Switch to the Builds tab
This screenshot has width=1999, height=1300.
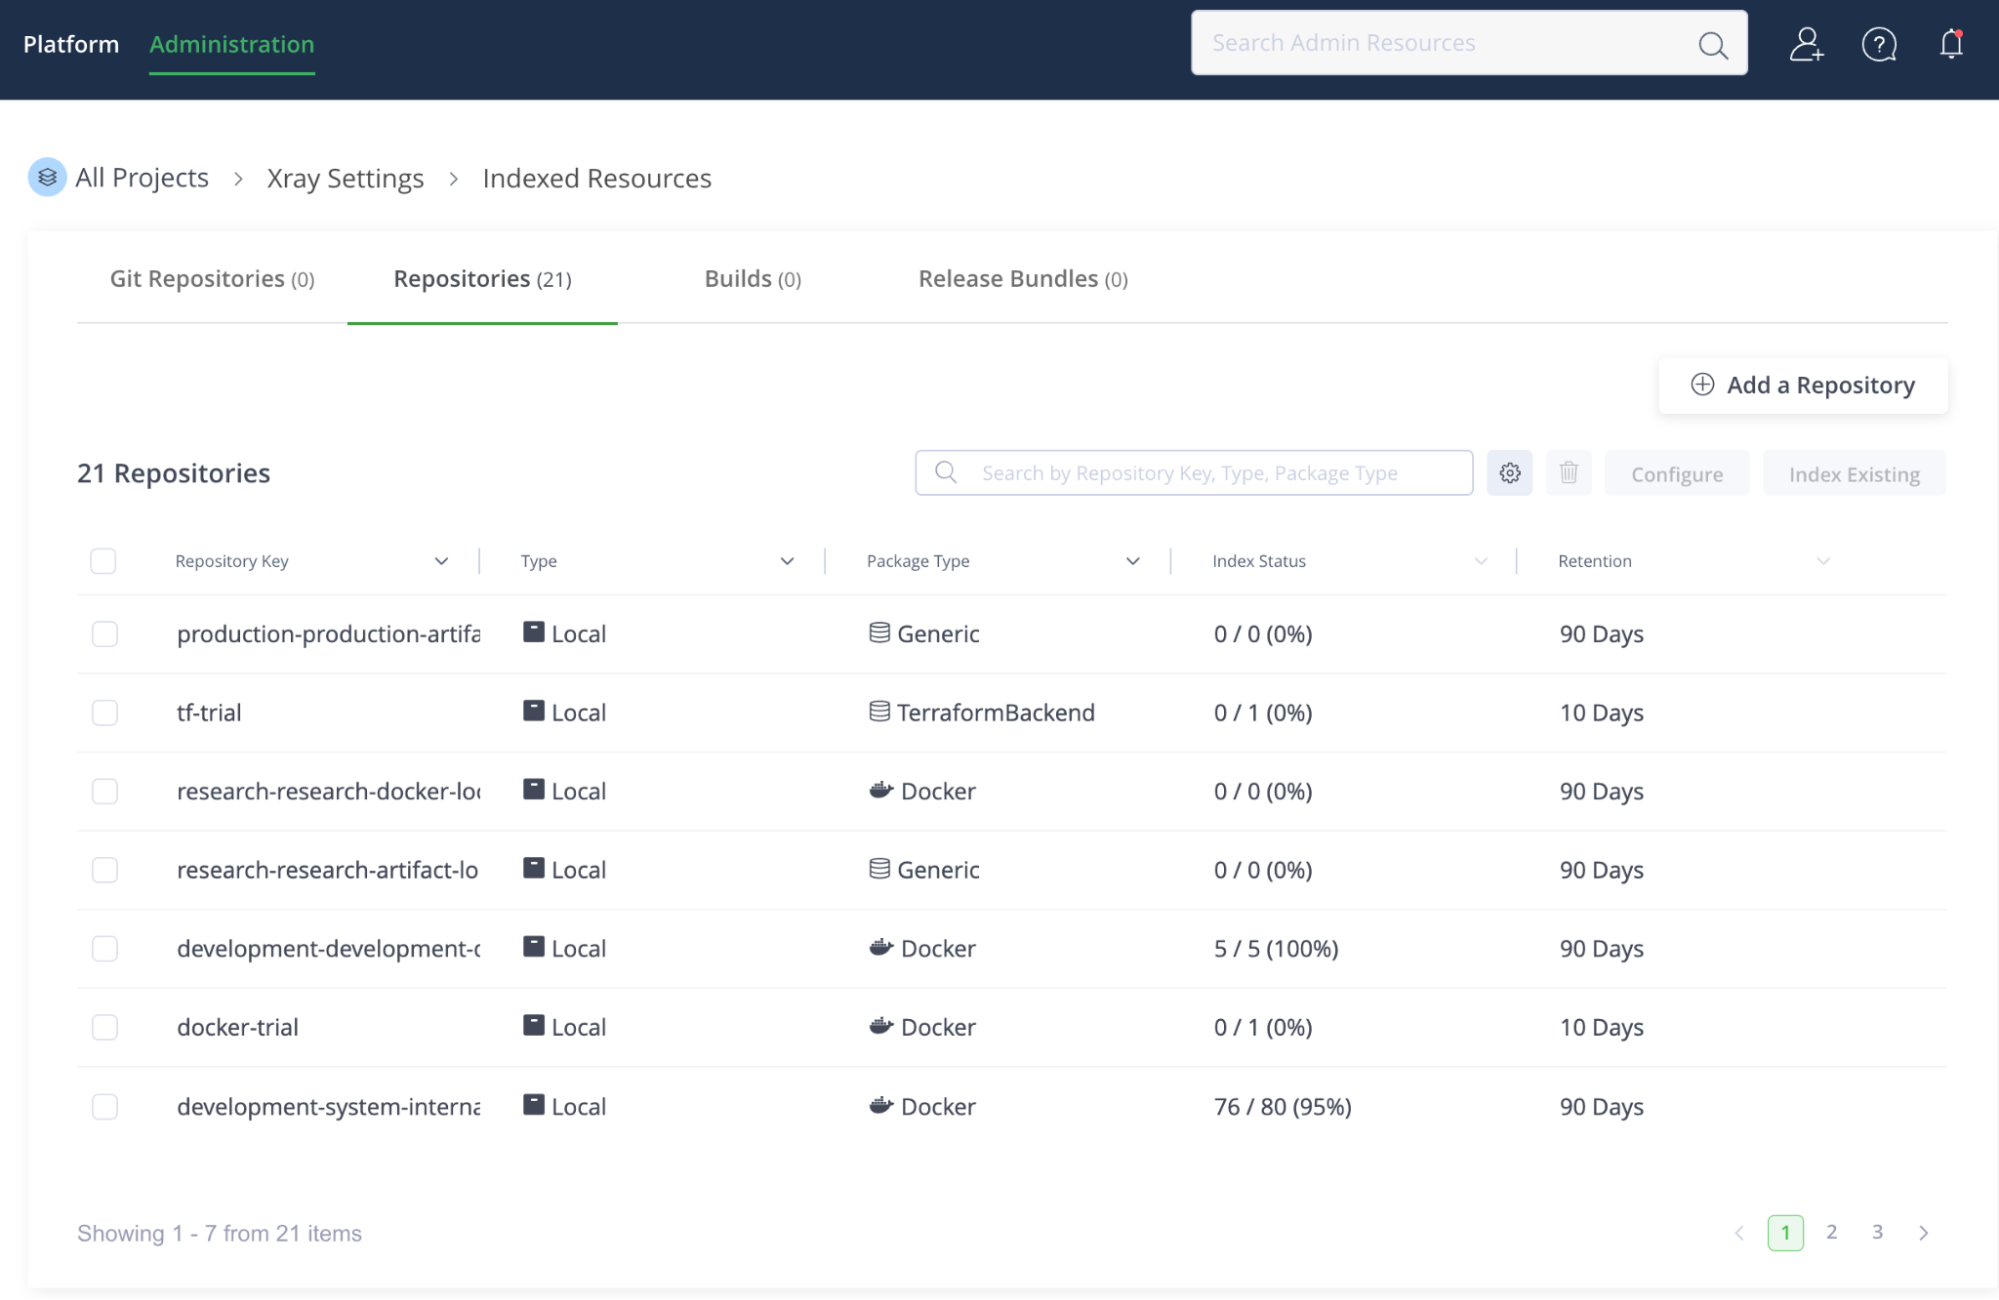pos(752,279)
